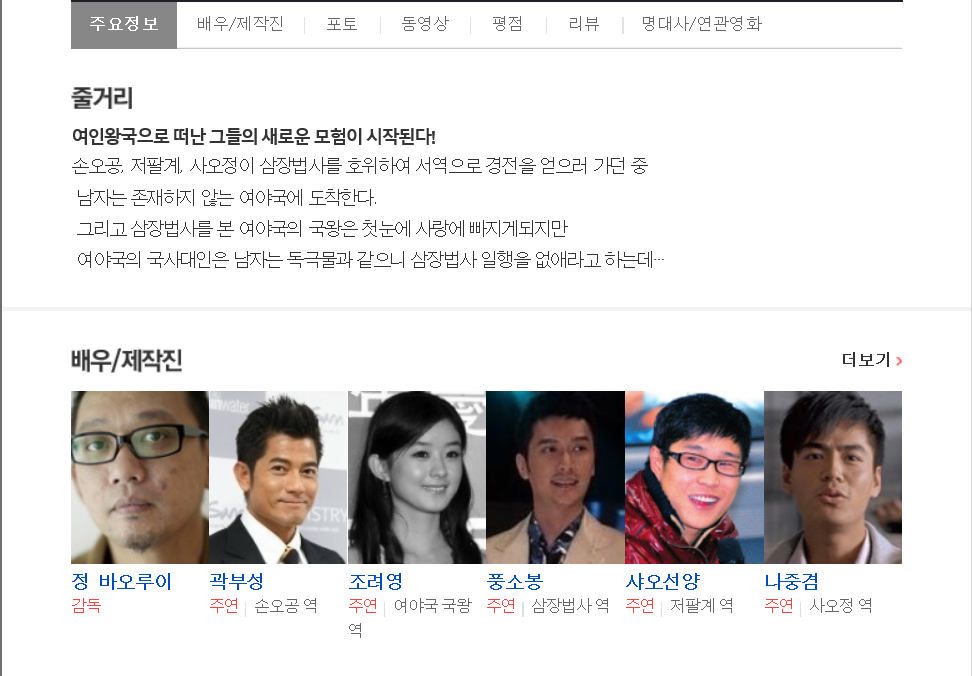Open the 곽부성 name link
This screenshot has width=972, height=676.
point(237,581)
